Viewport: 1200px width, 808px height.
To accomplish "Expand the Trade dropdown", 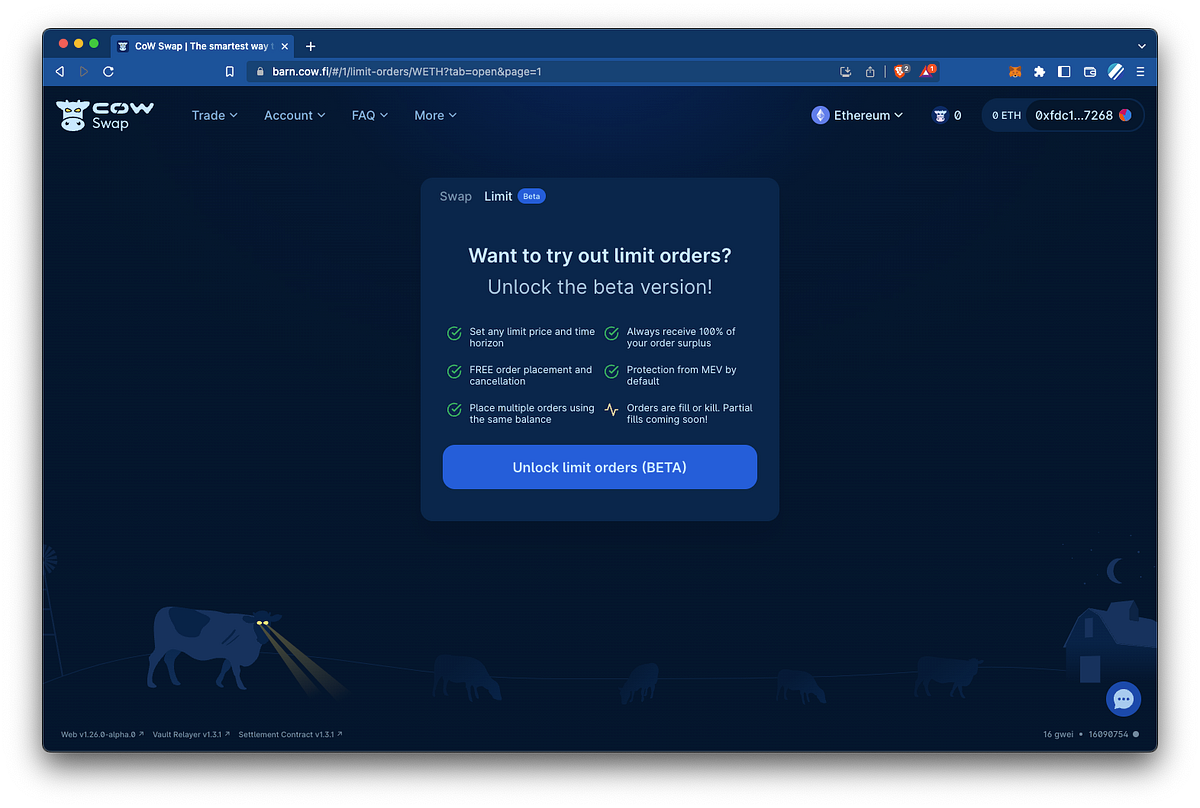I will [214, 115].
